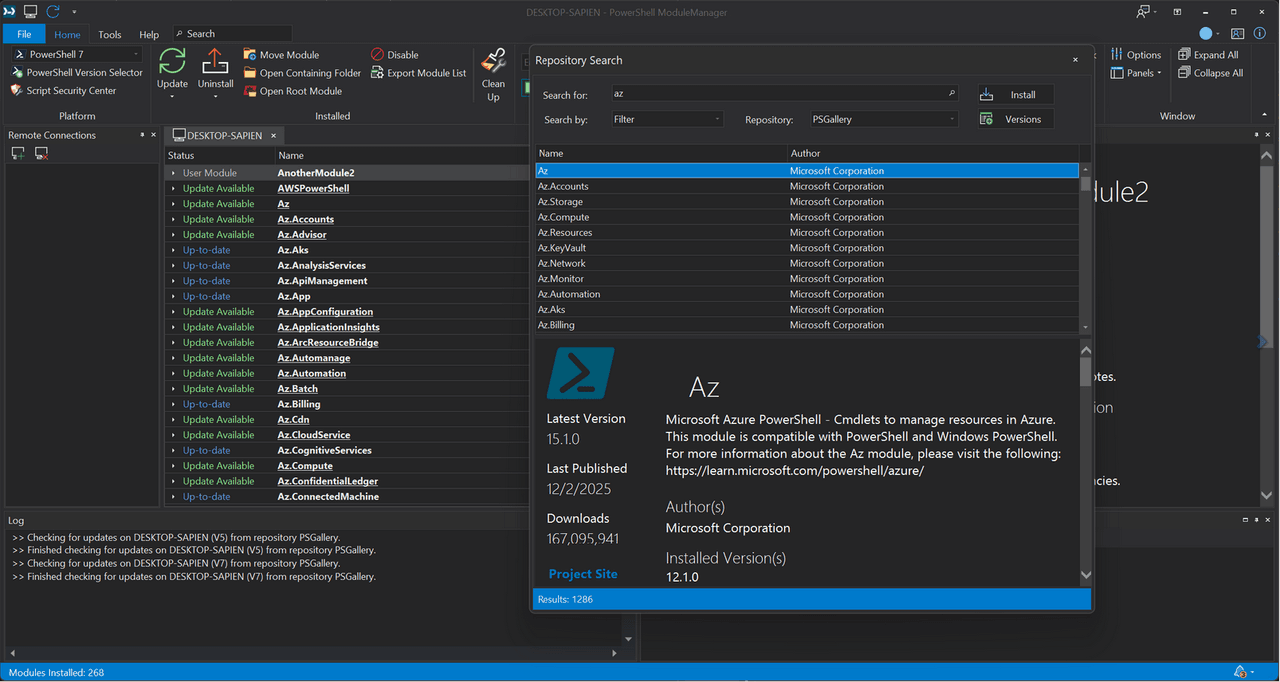Image resolution: width=1280 pixels, height=682 pixels.
Task: Click the Clean Up broom icon
Action: [x=493, y=62]
